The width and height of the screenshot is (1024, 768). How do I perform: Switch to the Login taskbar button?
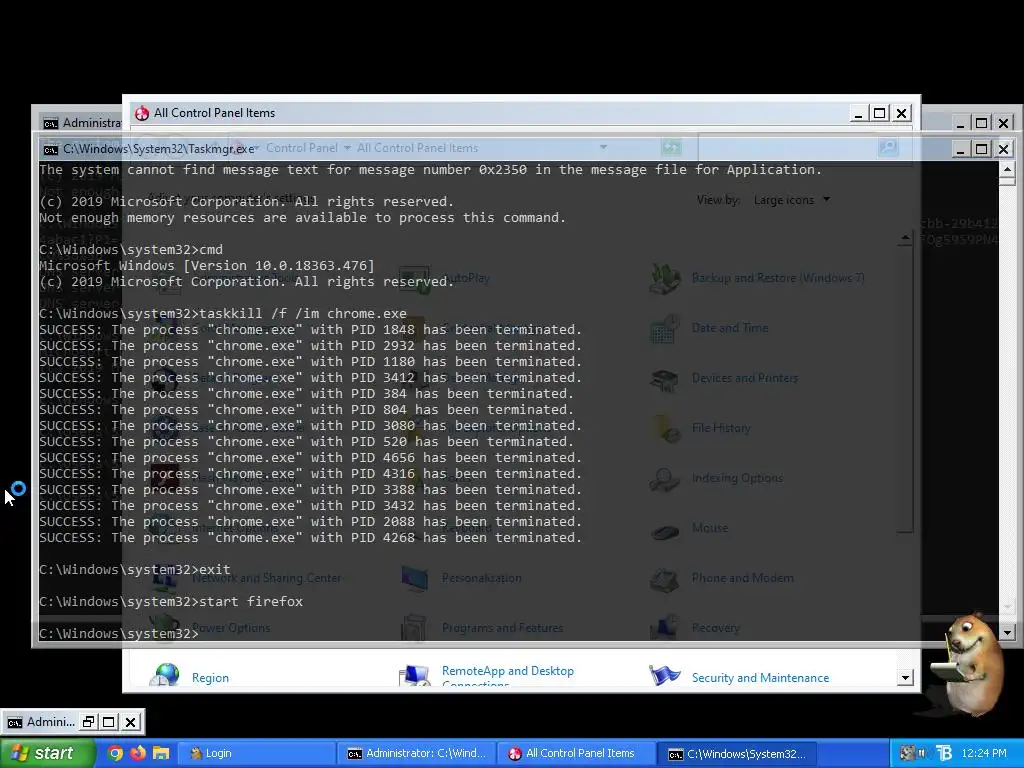pyautogui.click(x=257, y=754)
